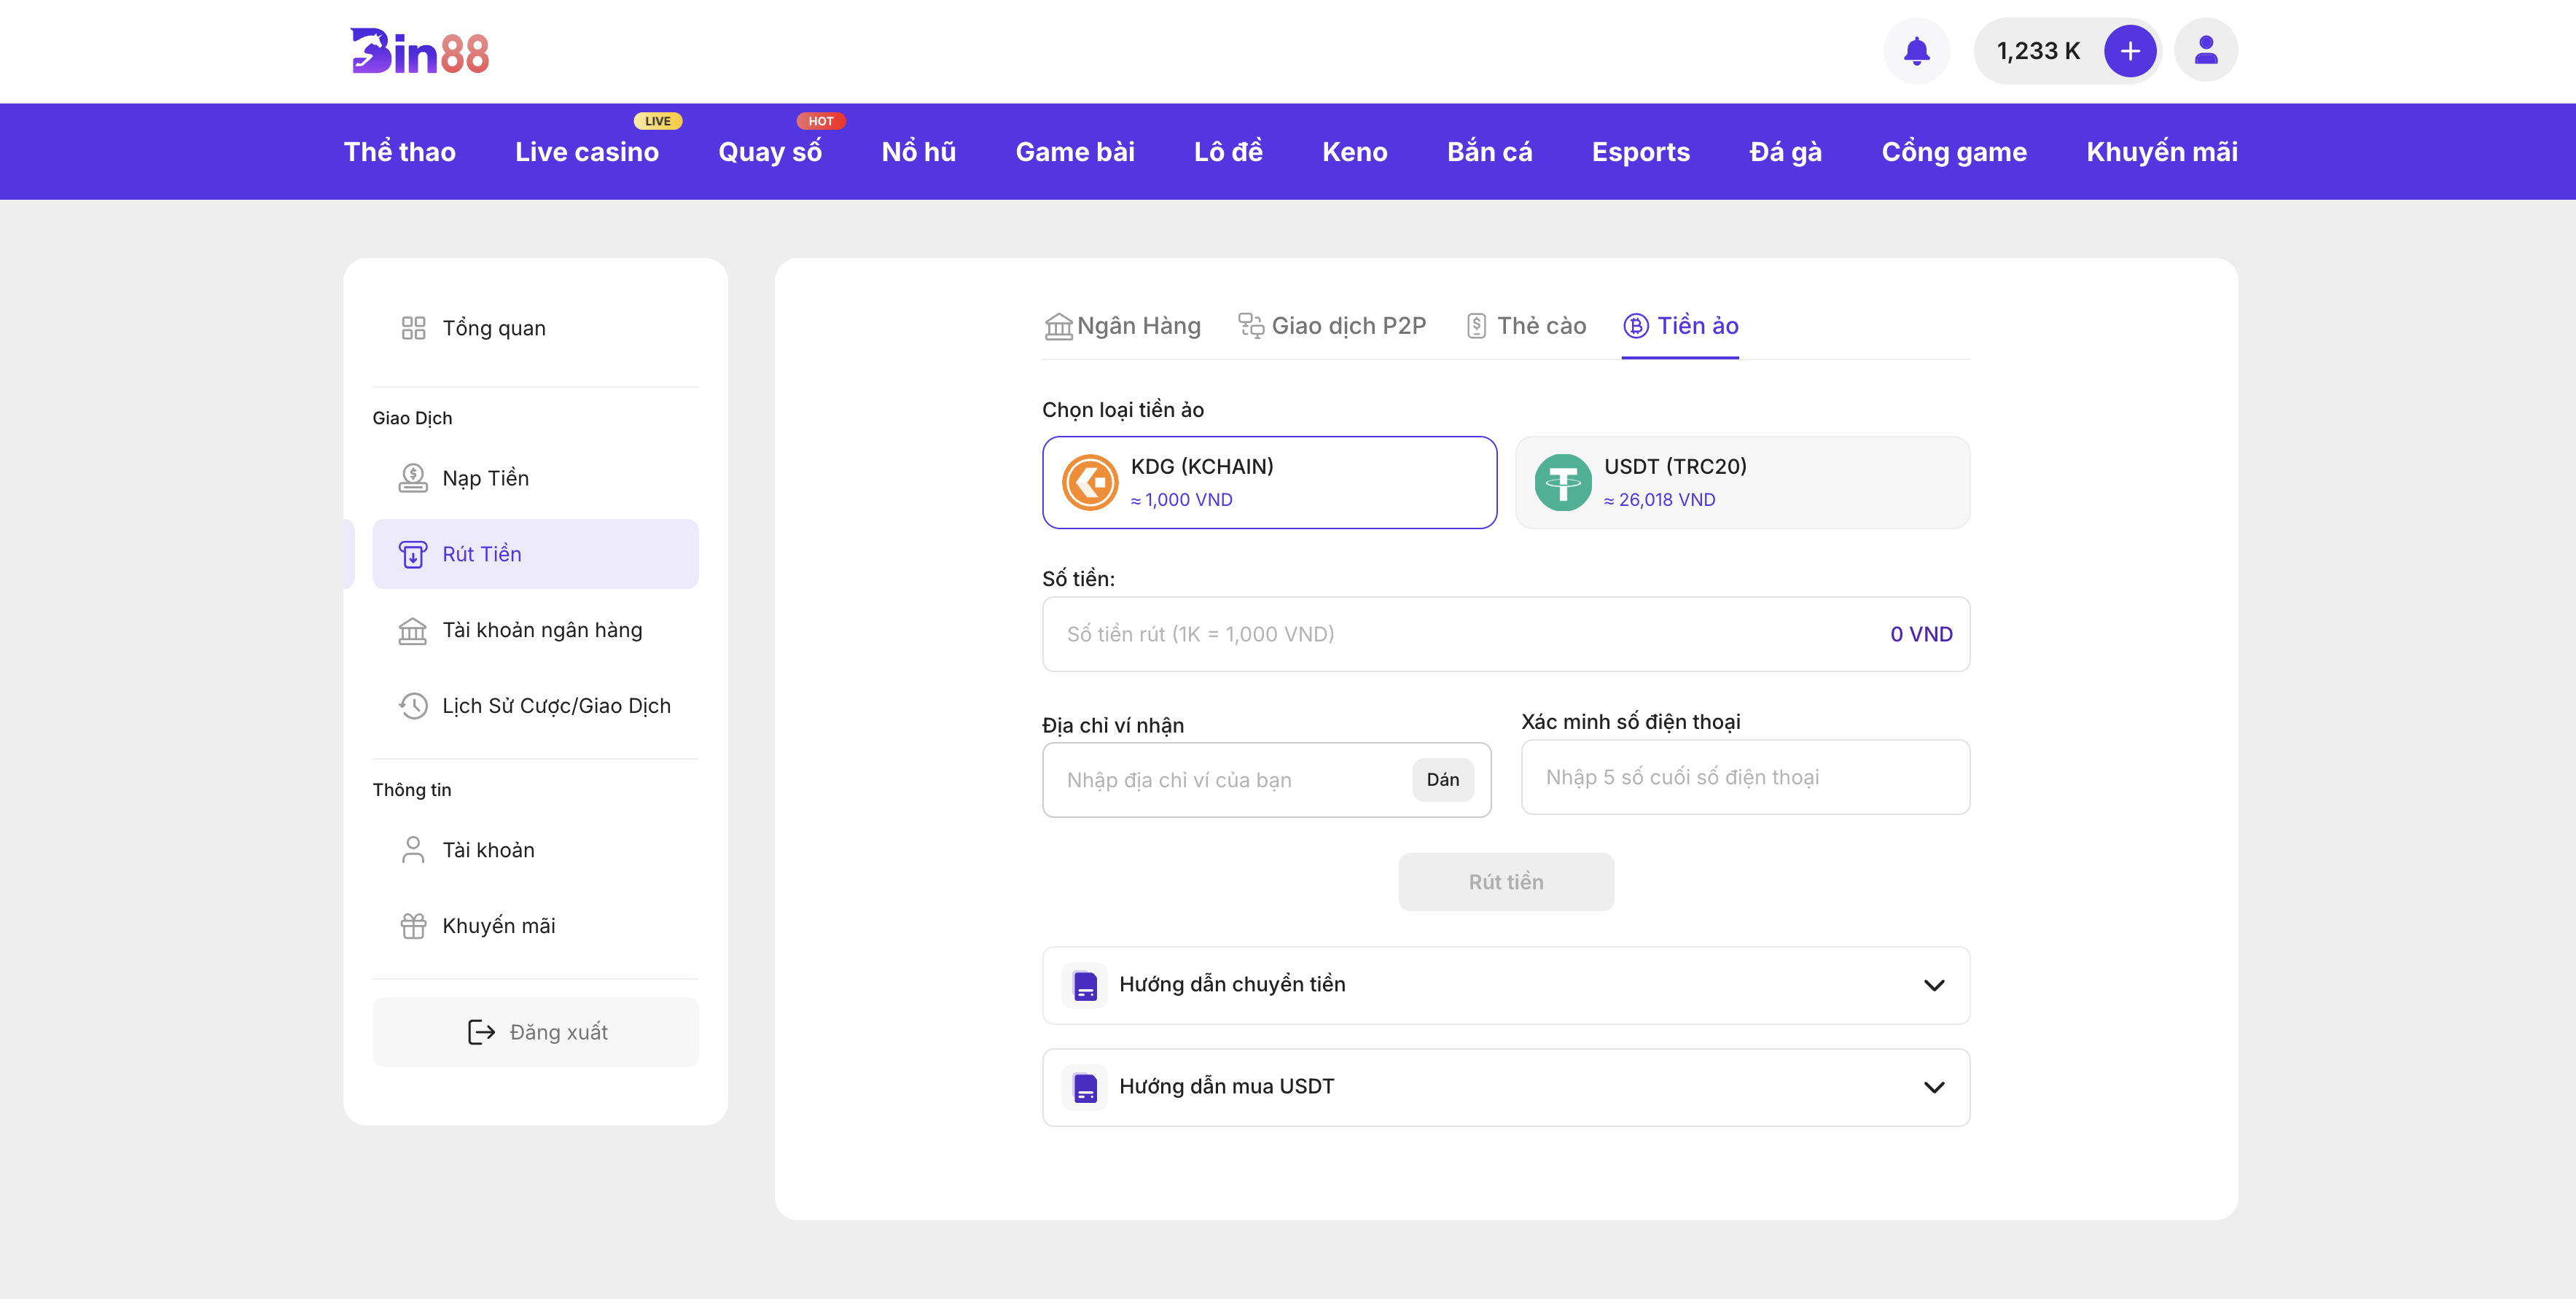
Task: Open Nổ hũ menu
Action: tap(918, 152)
